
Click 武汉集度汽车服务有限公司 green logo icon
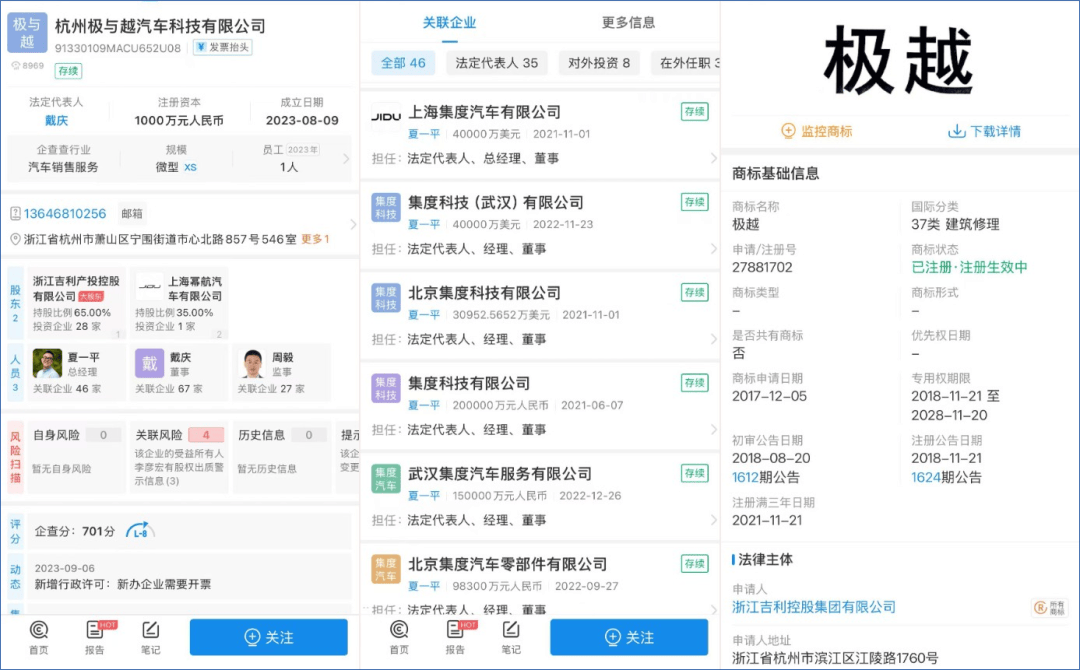click(386, 479)
